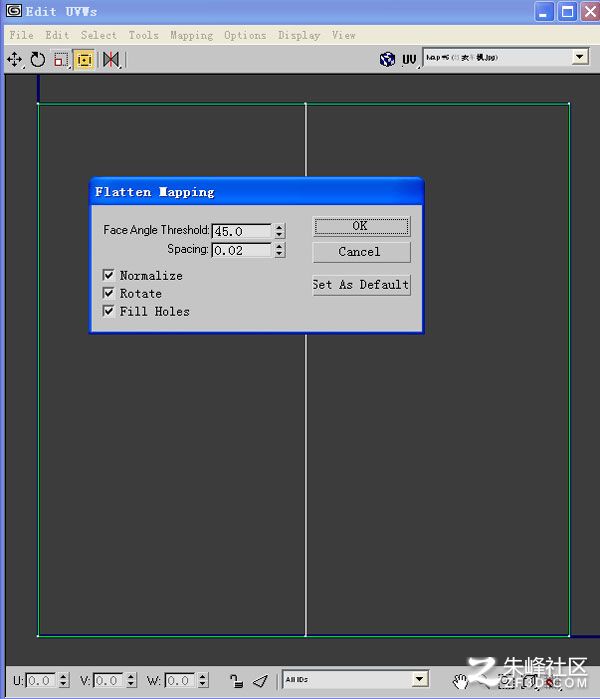
Task: Select the Move UVW tool
Action: coord(14,59)
